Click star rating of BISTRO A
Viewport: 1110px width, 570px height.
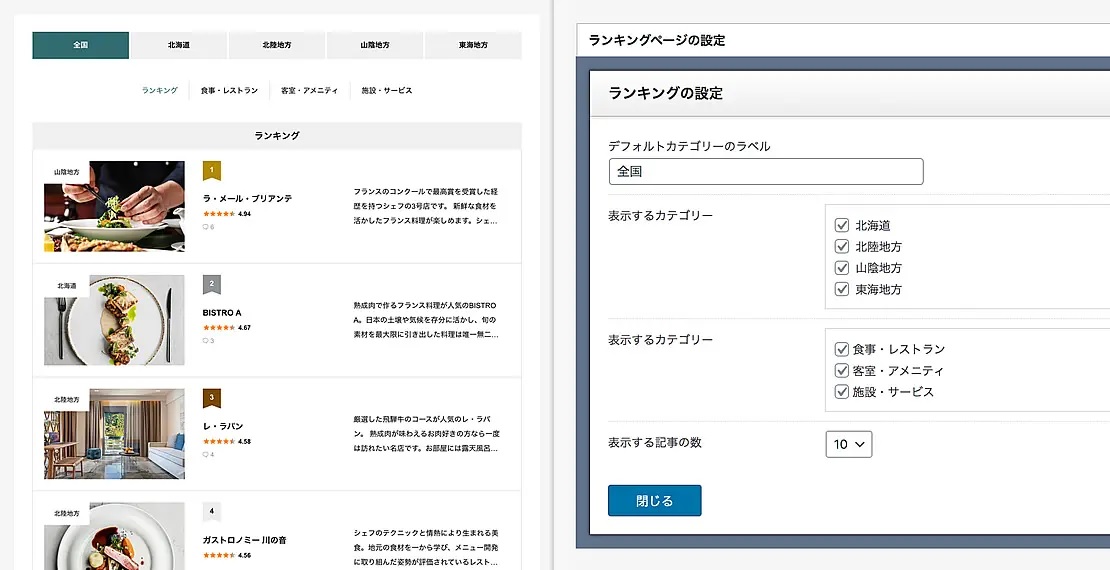point(219,327)
